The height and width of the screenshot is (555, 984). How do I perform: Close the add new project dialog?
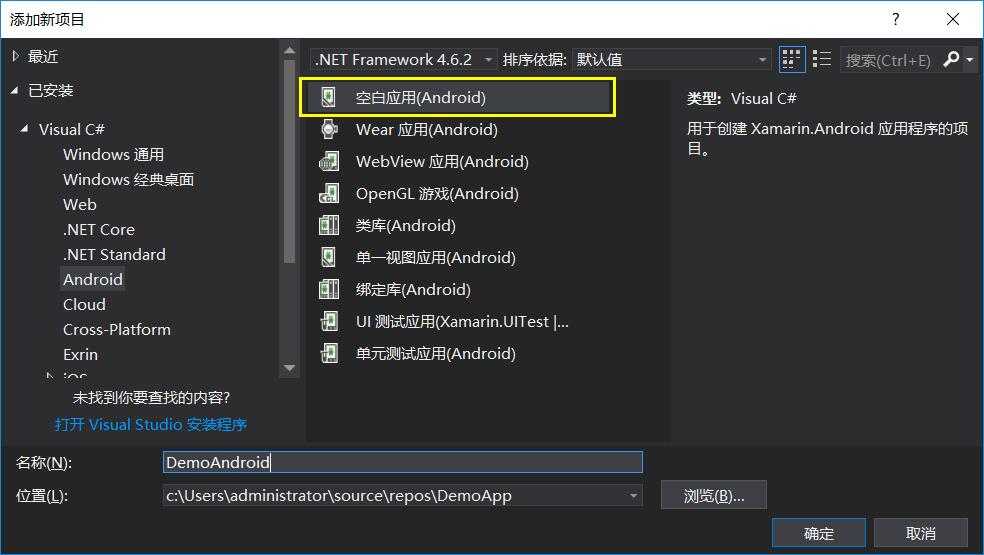[x=953, y=19]
